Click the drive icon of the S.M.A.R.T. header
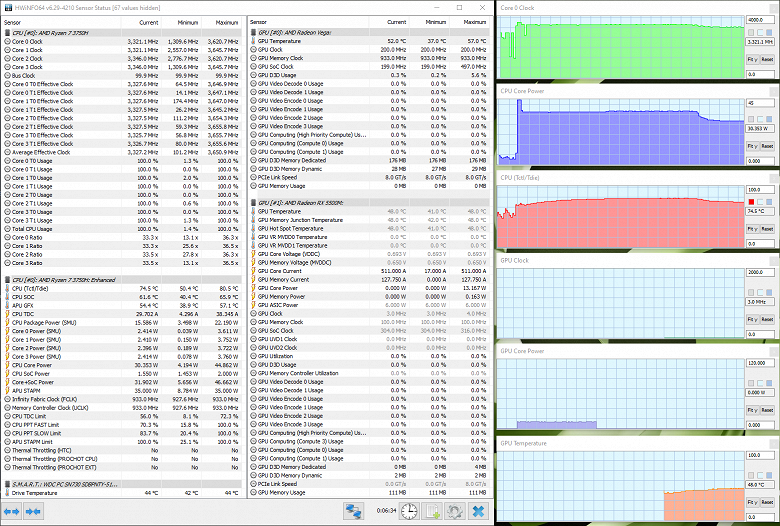Image resolution: width=780 pixels, height=526 pixels. point(7,484)
